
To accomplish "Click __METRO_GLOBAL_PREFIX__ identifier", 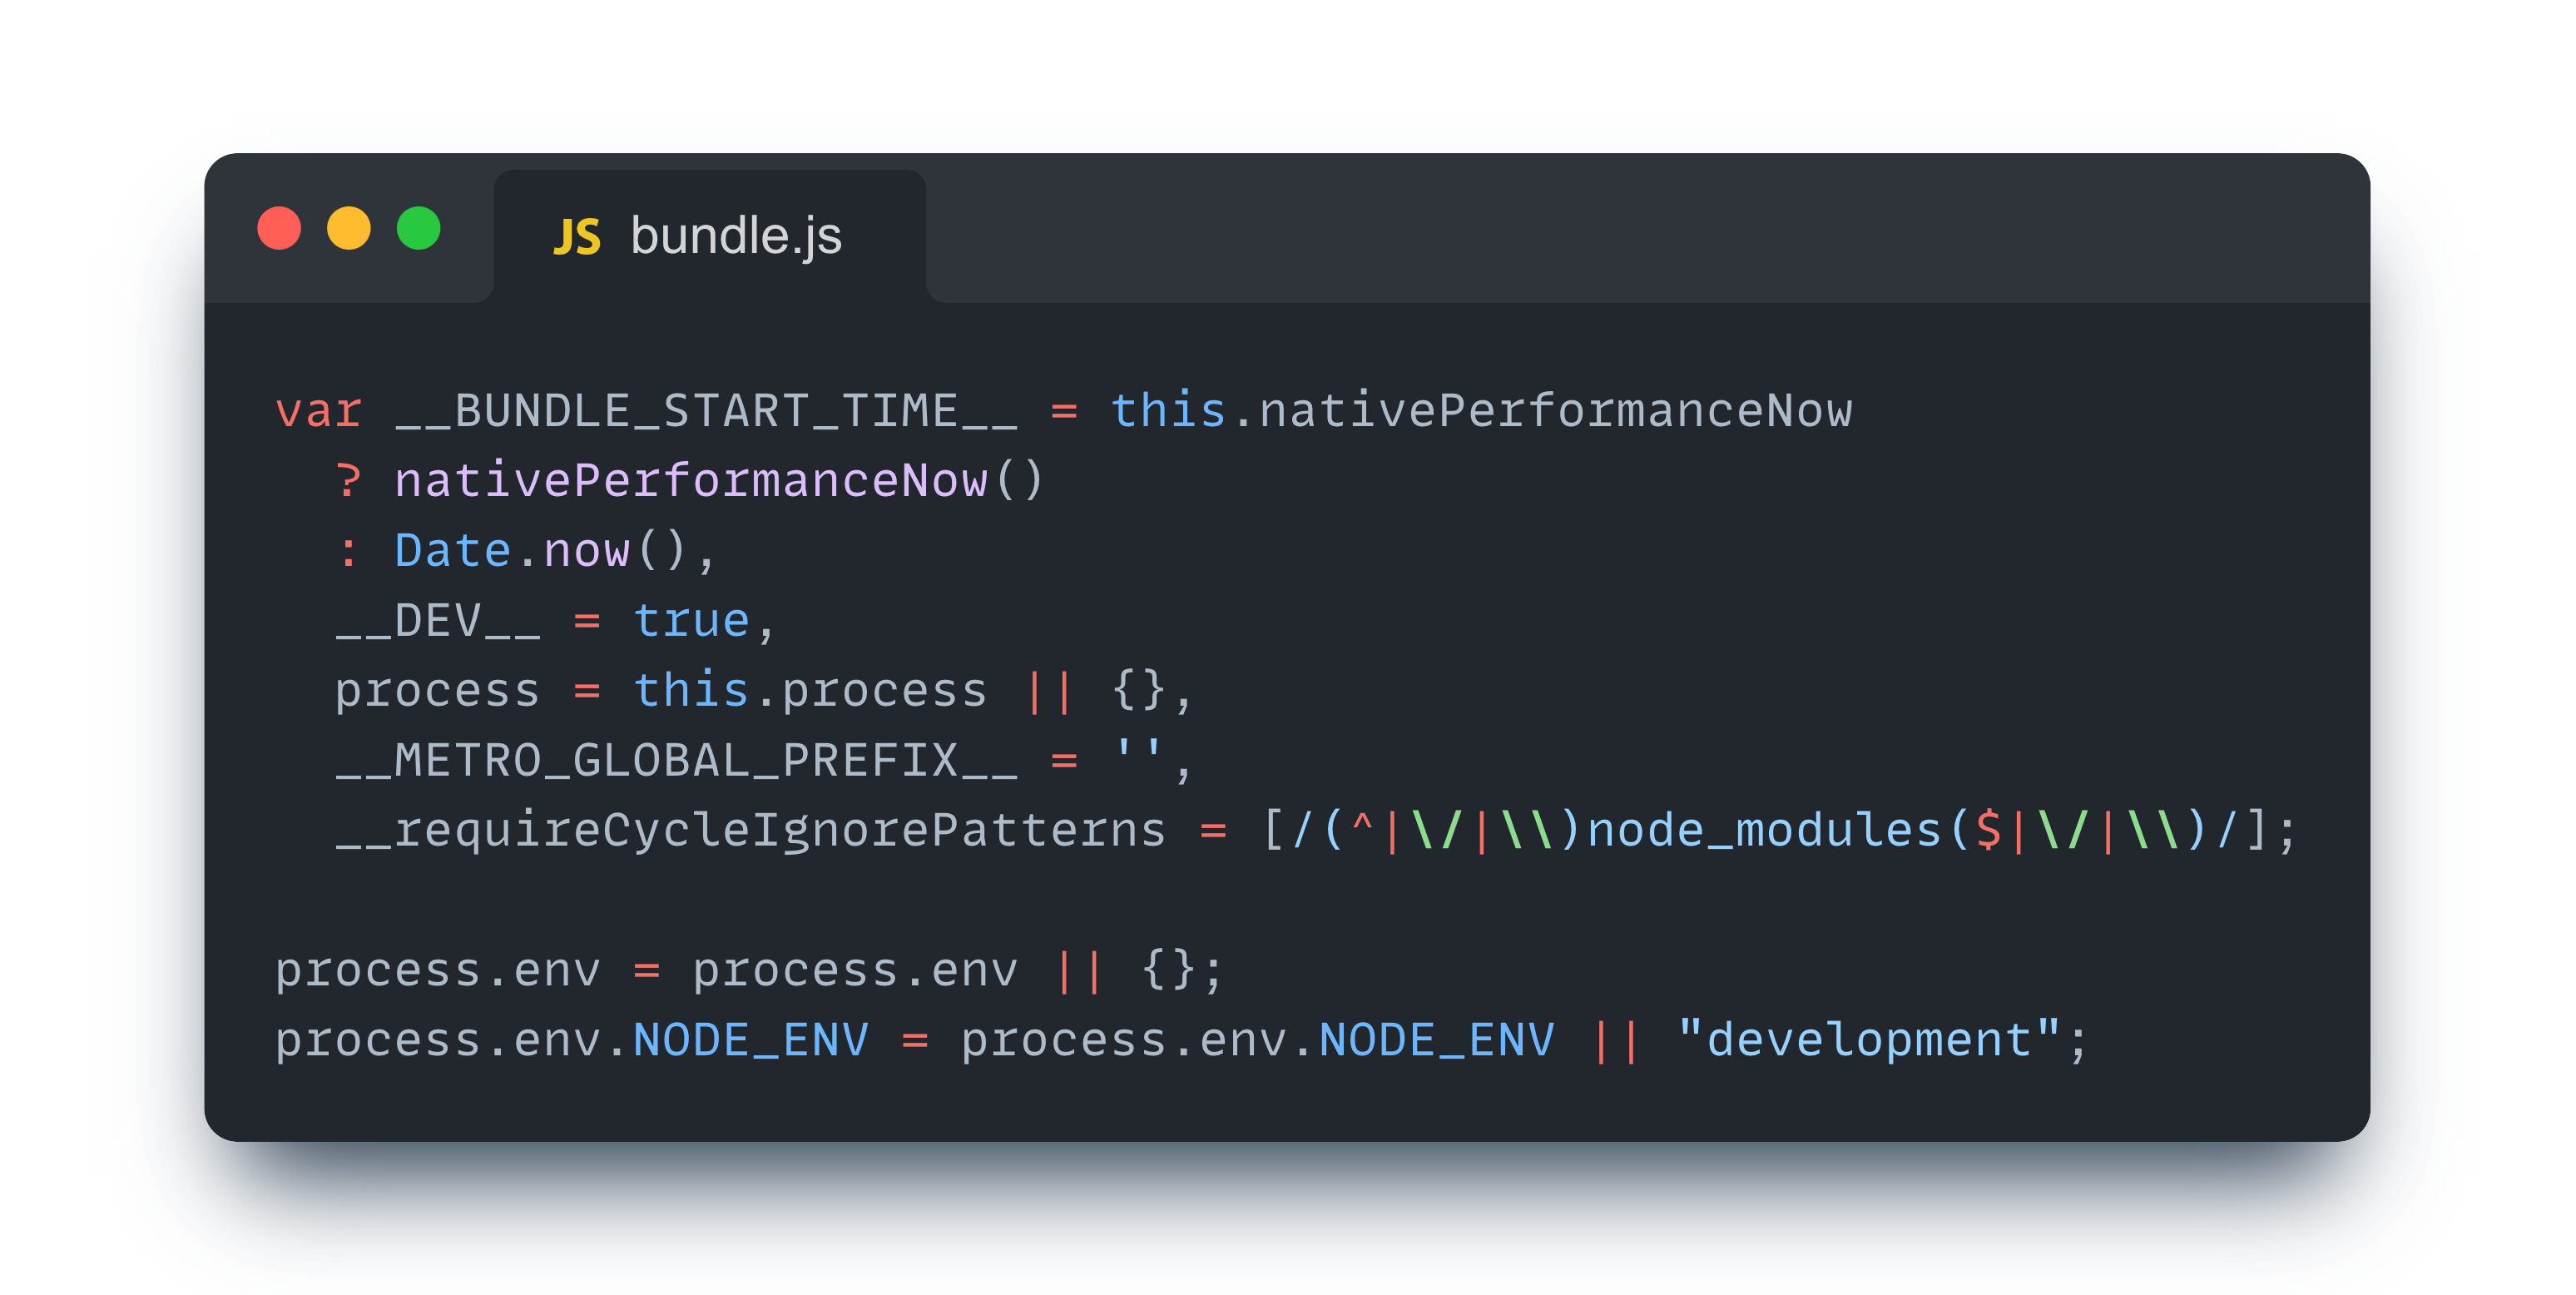I will point(676,761).
